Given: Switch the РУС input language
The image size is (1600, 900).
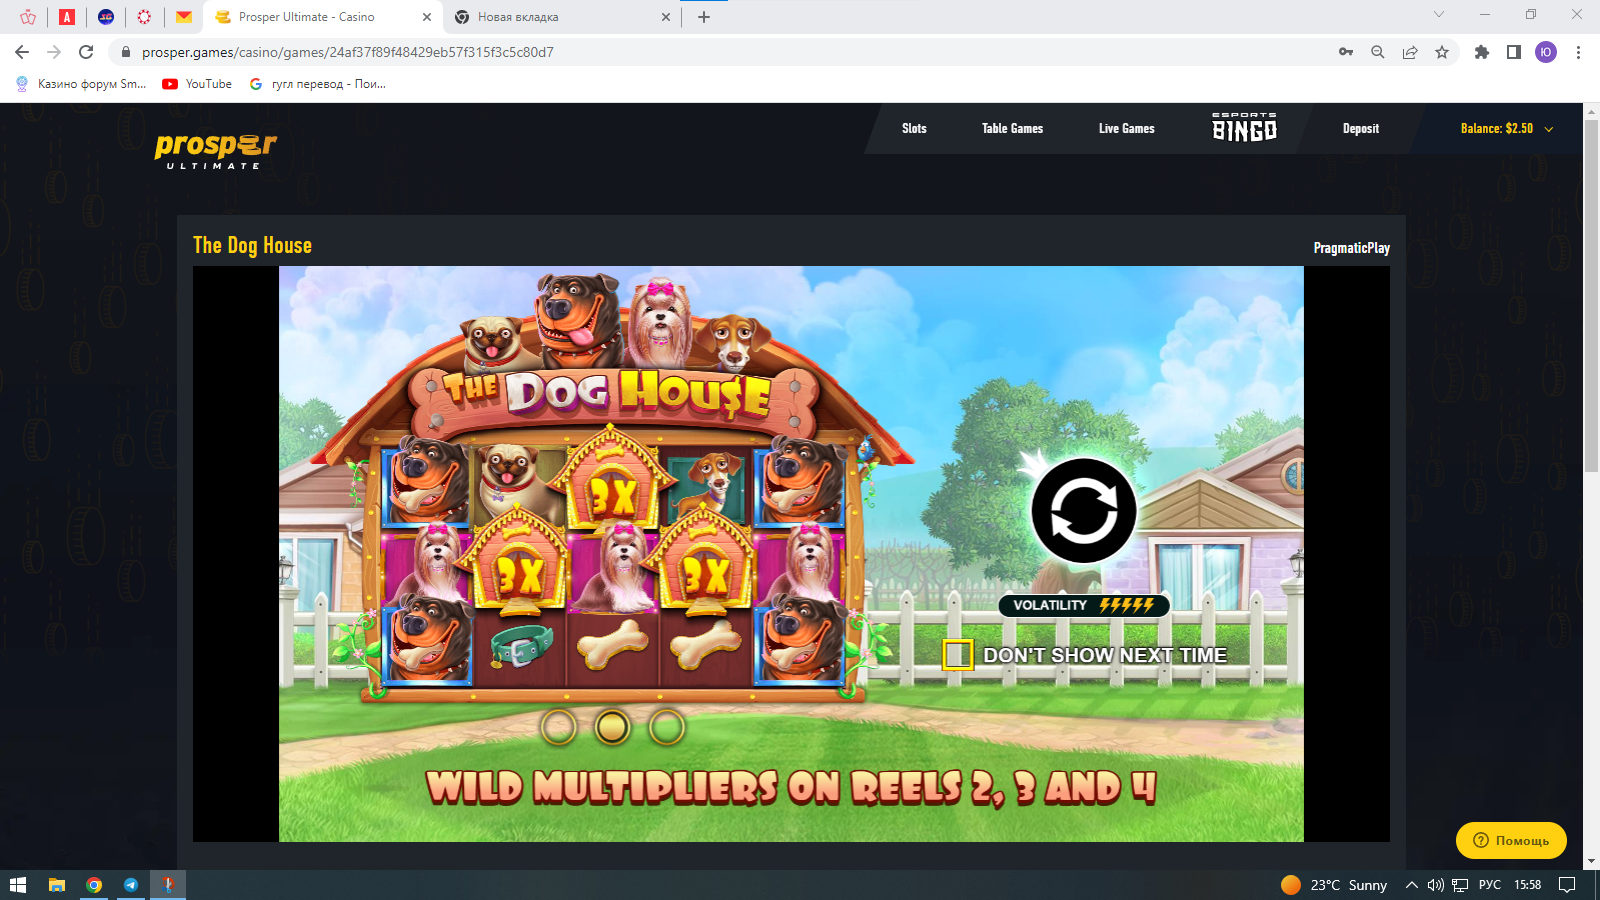Looking at the screenshot, I should click(1490, 885).
